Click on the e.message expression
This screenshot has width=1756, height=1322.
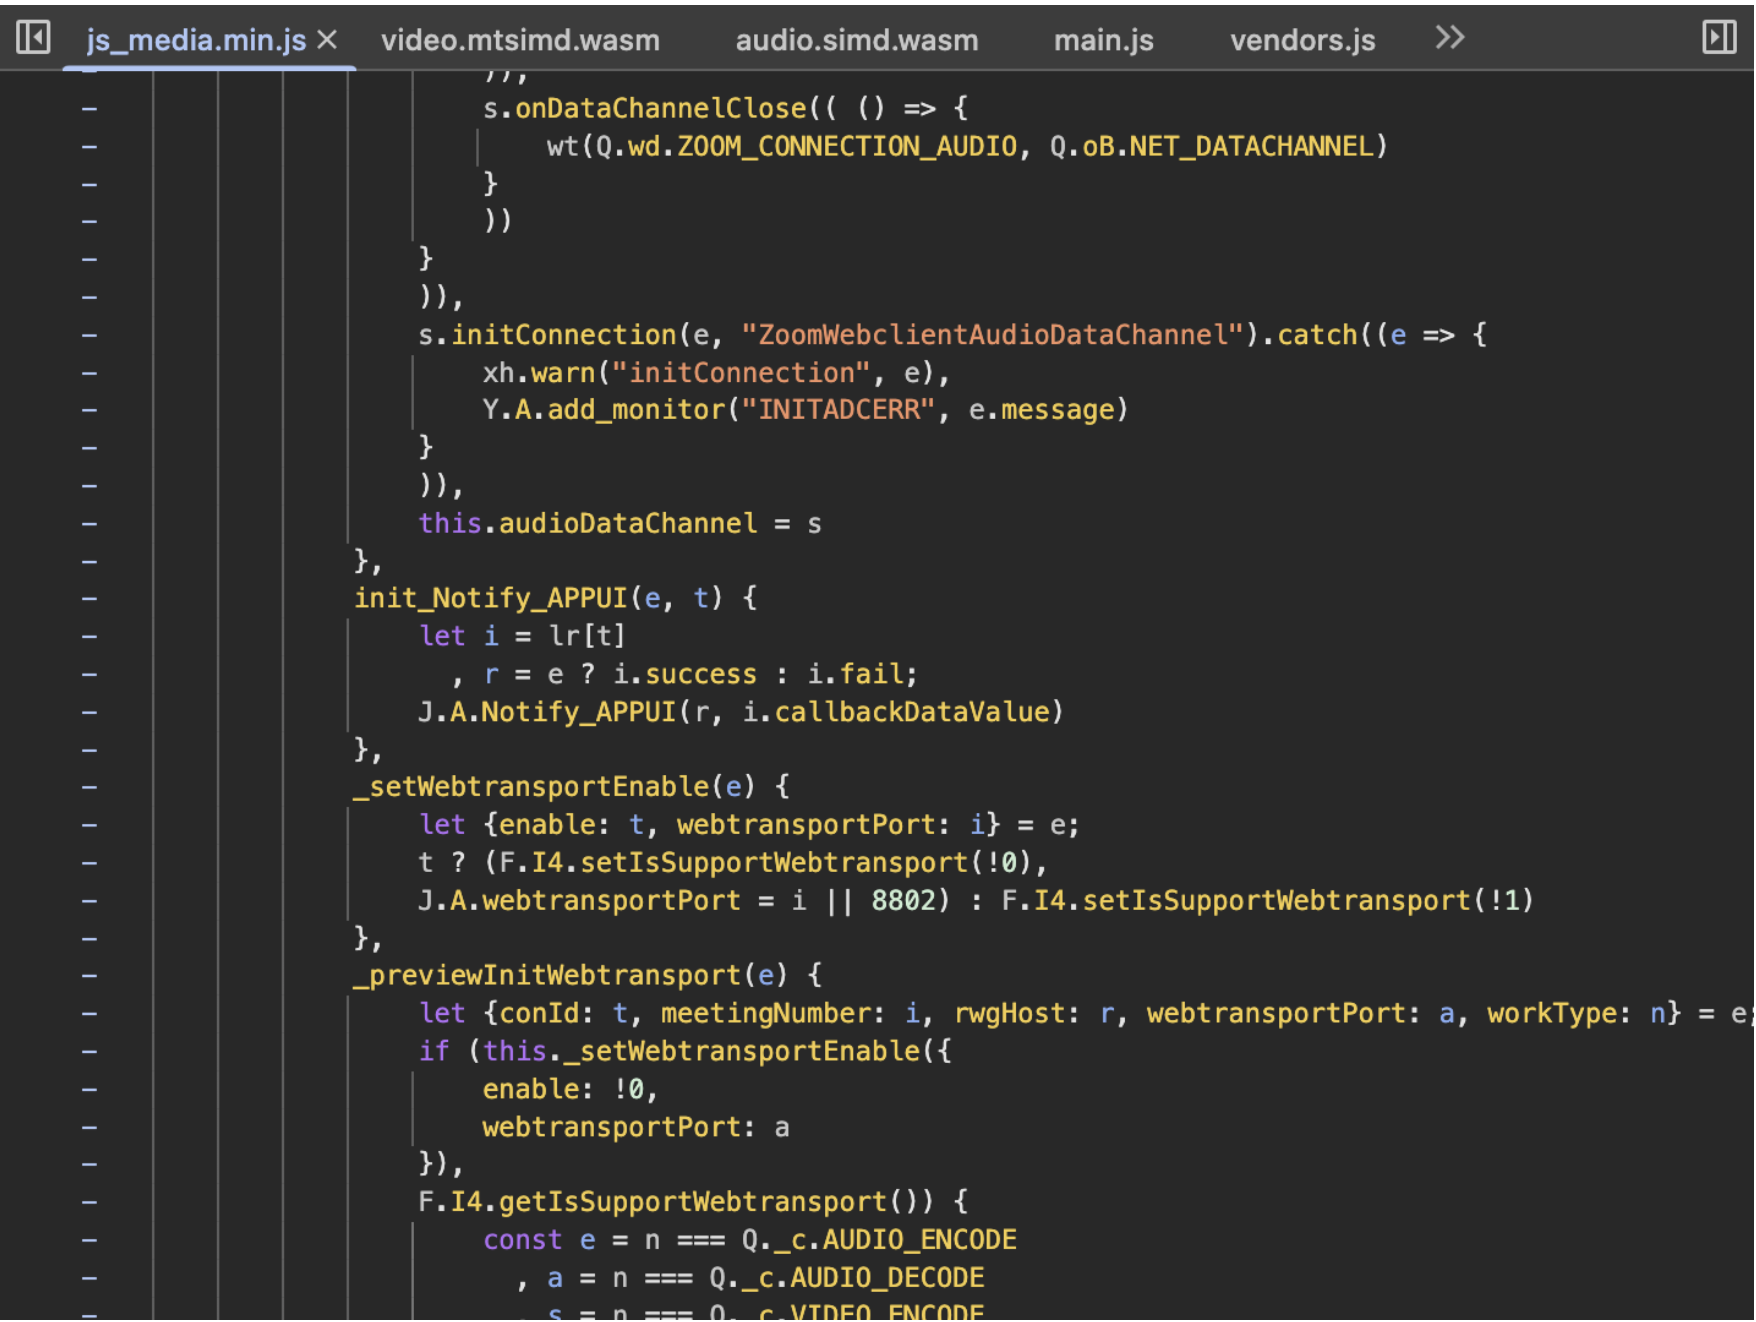click(x=1042, y=410)
